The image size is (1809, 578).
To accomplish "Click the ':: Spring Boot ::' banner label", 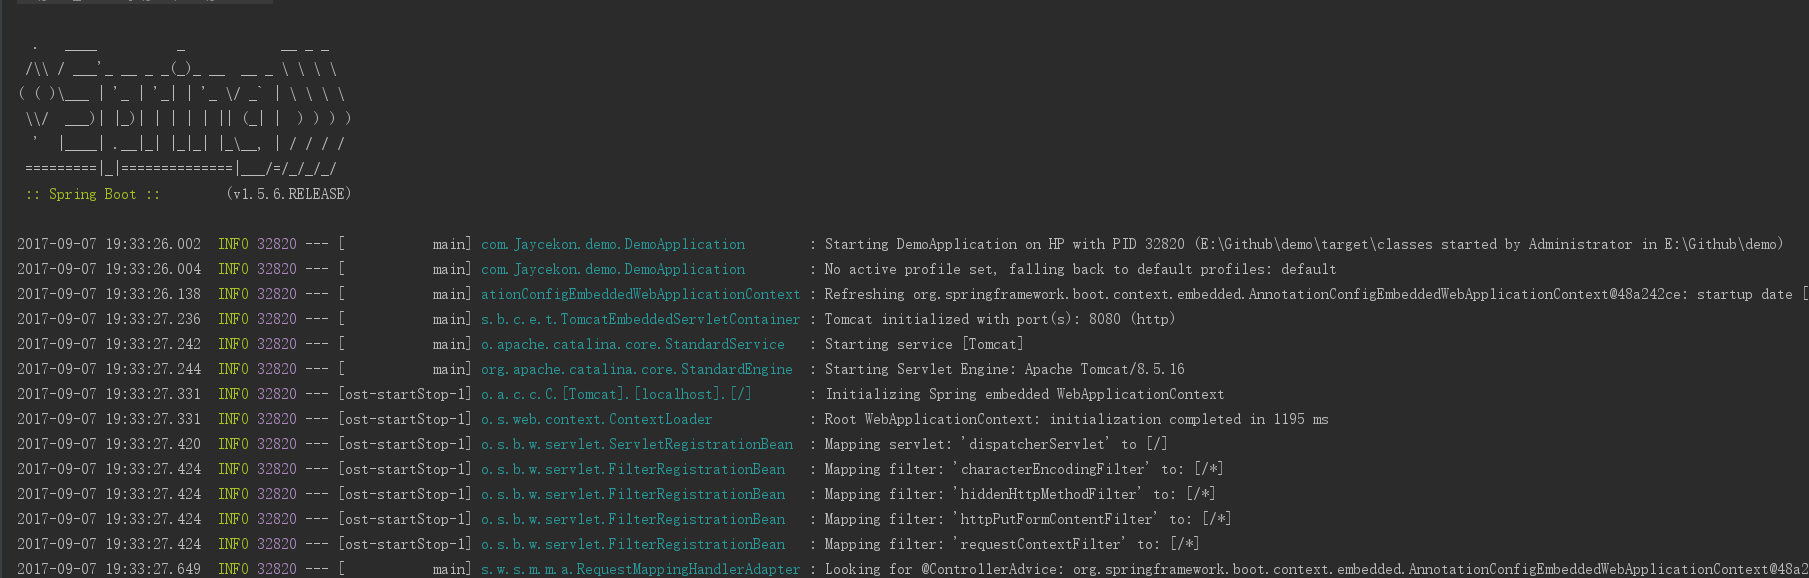I will tap(93, 194).
